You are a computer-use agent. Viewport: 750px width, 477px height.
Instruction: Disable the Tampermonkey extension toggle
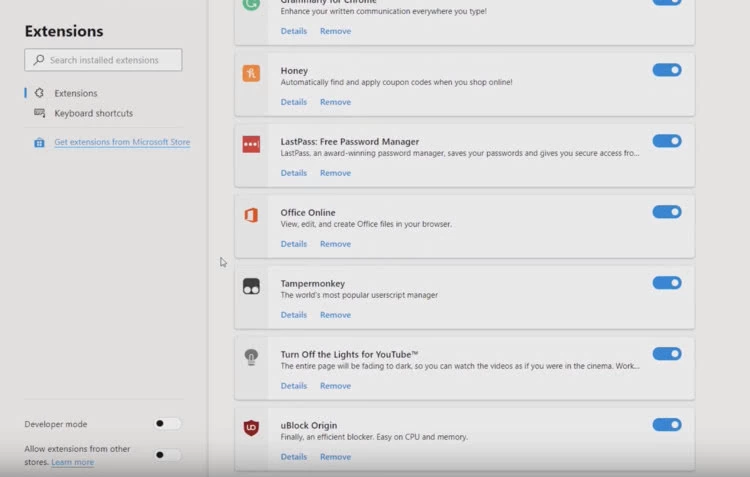click(x=666, y=283)
